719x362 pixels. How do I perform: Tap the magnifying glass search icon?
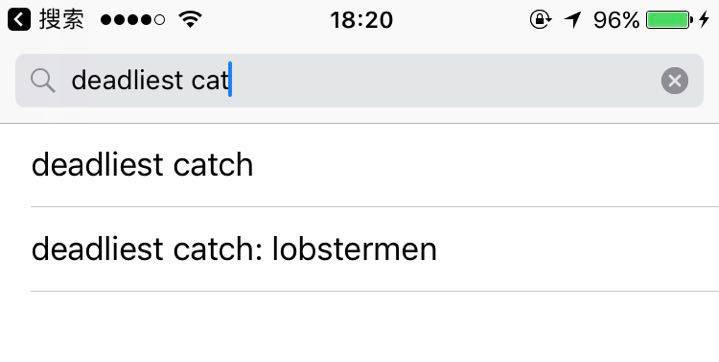click(43, 81)
